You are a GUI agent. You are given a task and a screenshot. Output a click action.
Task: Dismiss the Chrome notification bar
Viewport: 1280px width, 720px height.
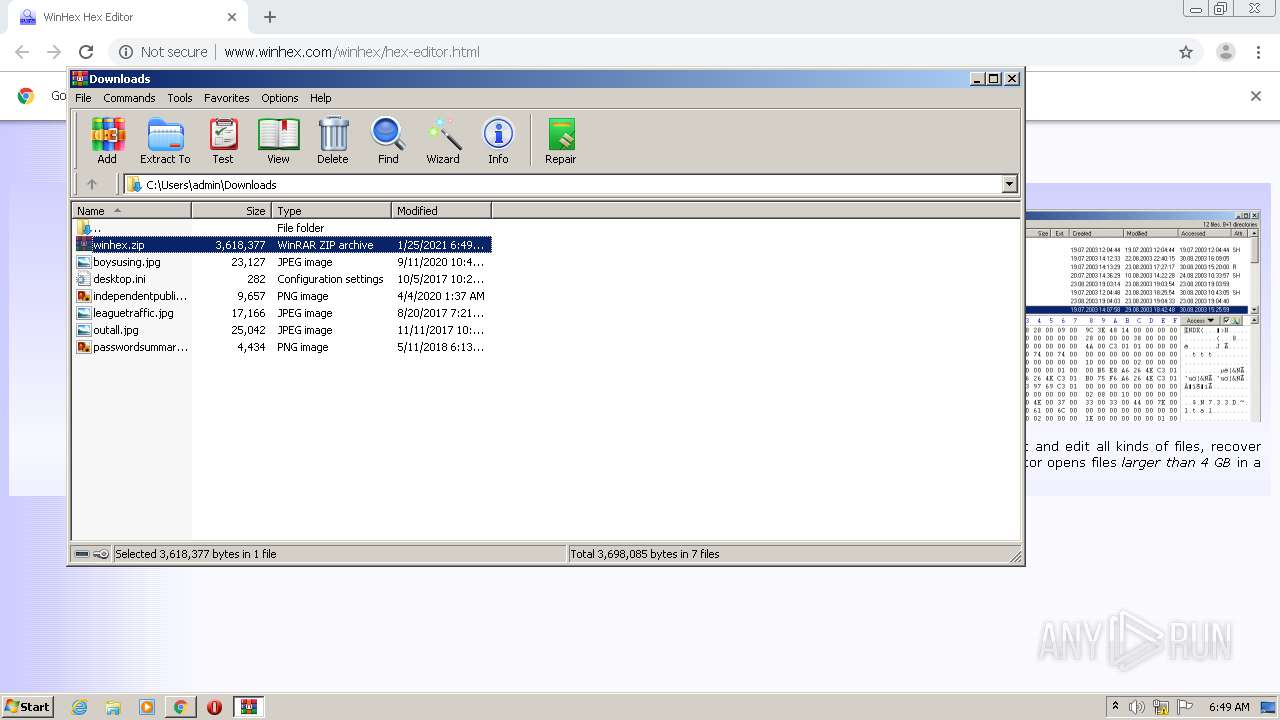pyautogui.click(x=1256, y=96)
